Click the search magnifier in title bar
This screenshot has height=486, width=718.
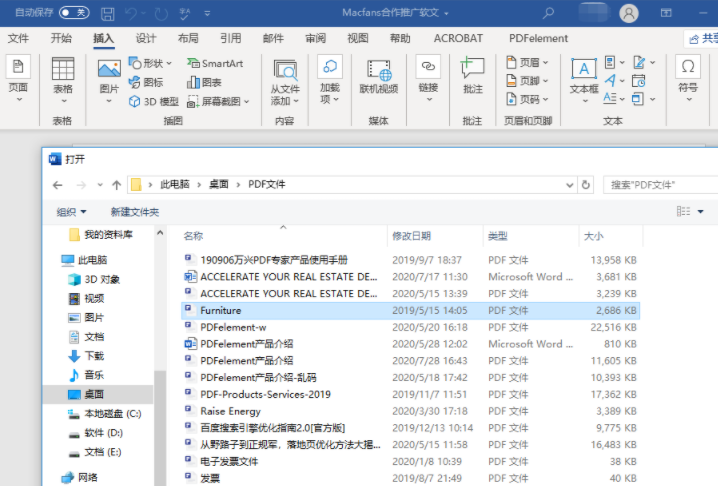(548, 13)
